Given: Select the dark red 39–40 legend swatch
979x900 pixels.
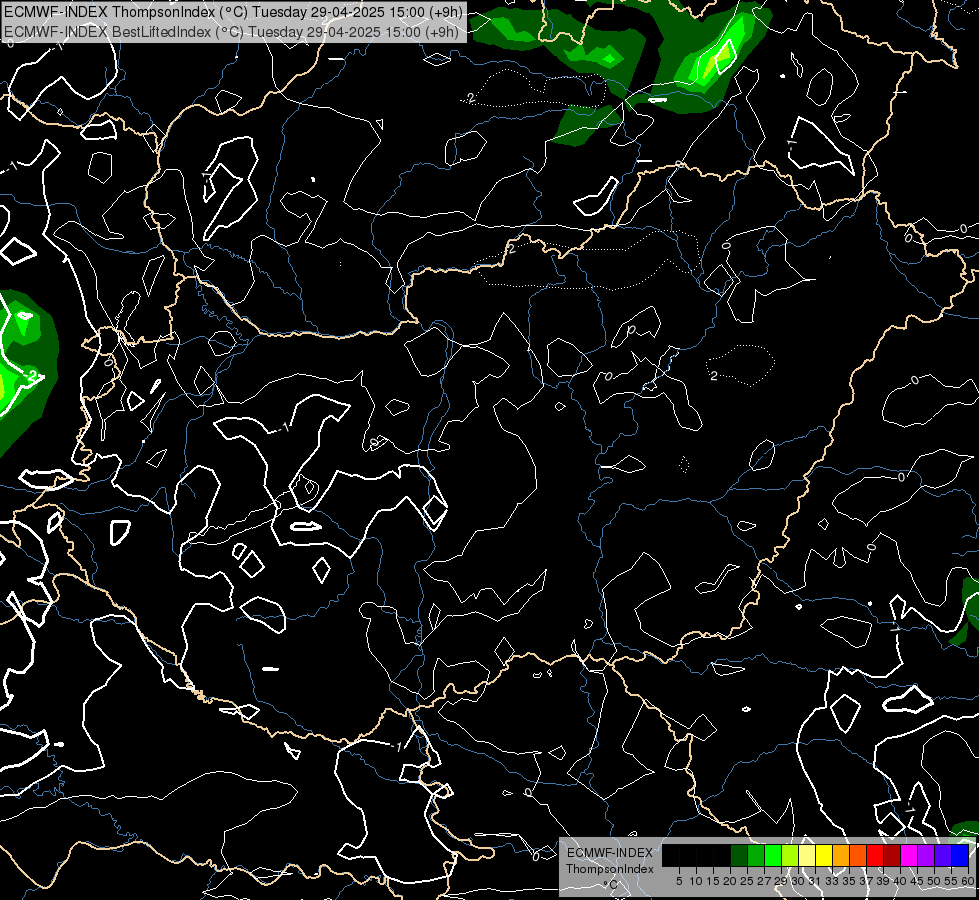Looking at the screenshot, I should (x=892, y=856).
